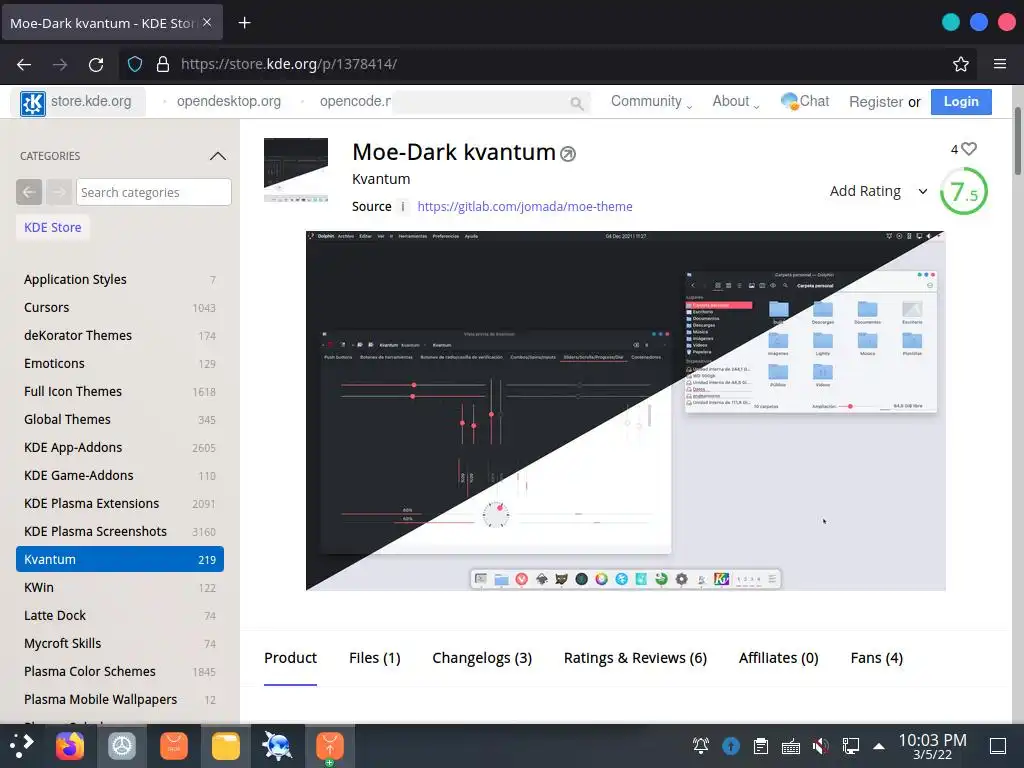Screen dimensions: 1024x768
Task: Open the Changelogs (3) tab
Action: pos(482,658)
